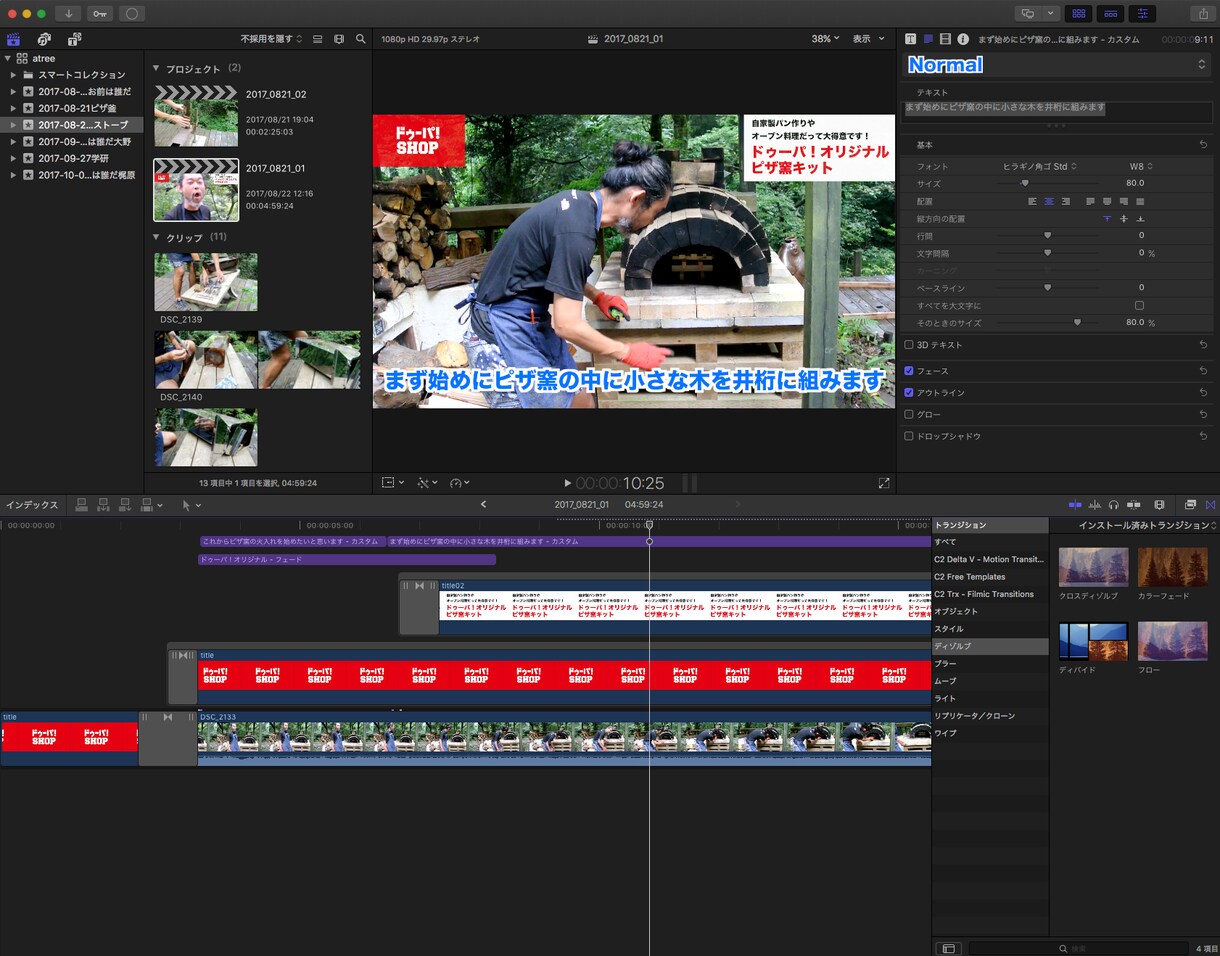Select project 2017_0821_02 thumbnail
The height and width of the screenshot is (956, 1220).
[x=196, y=116]
